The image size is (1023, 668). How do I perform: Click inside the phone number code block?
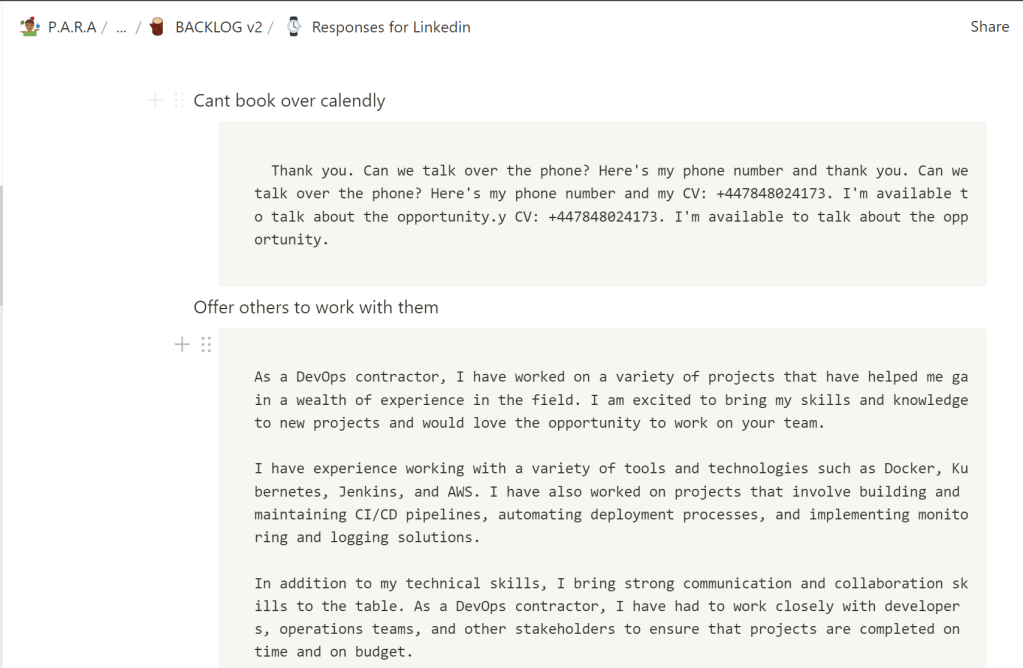click(x=602, y=204)
